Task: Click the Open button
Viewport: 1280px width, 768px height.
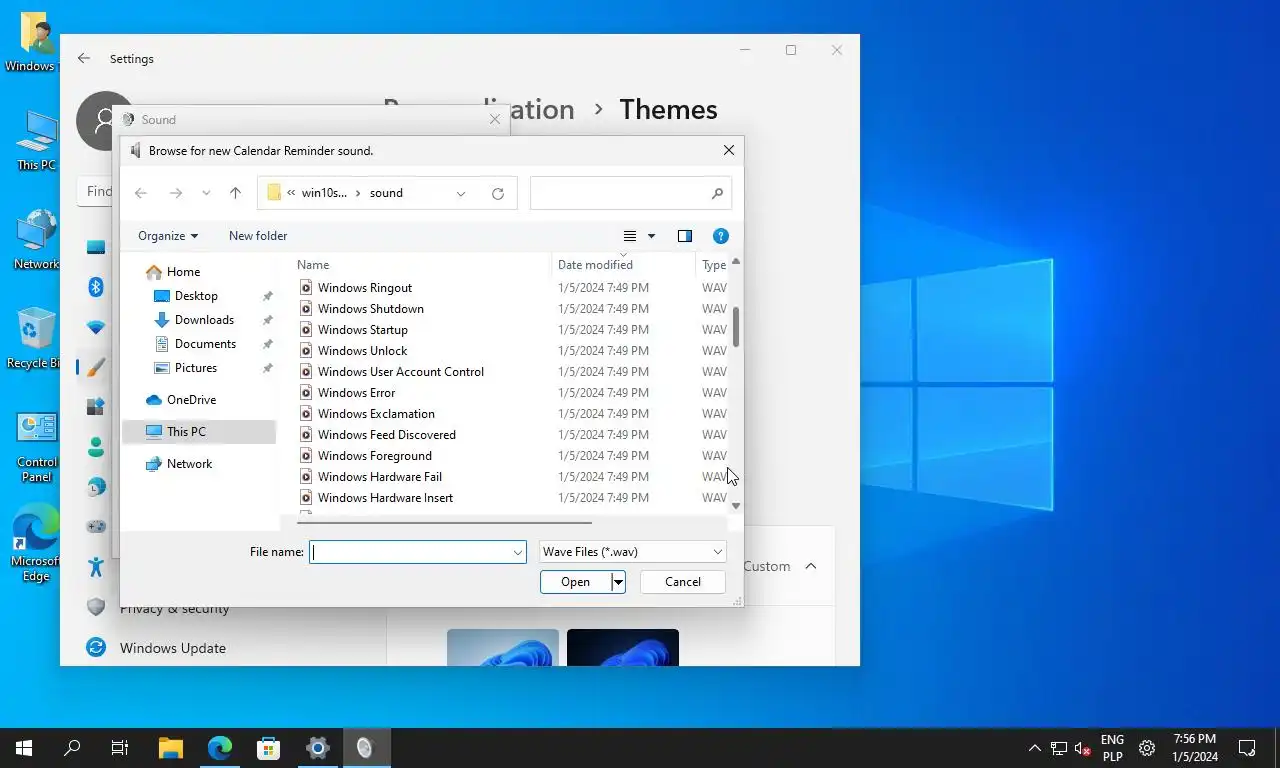Action: pos(575,582)
